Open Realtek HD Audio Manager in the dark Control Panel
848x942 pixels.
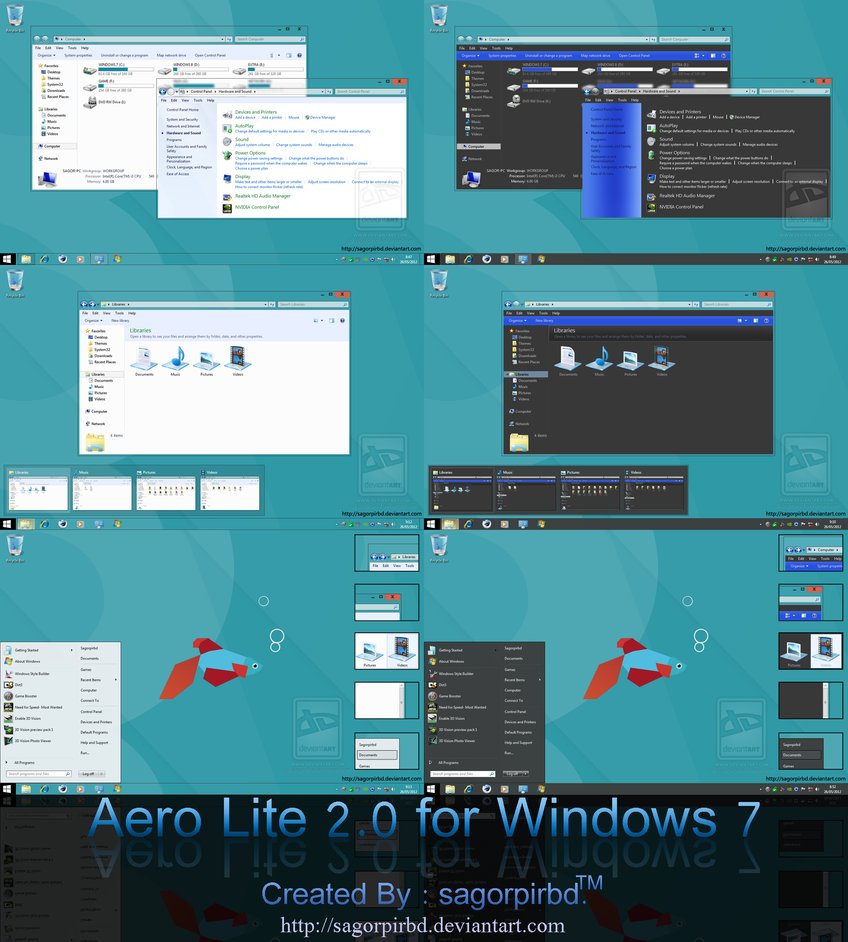(x=687, y=196)
